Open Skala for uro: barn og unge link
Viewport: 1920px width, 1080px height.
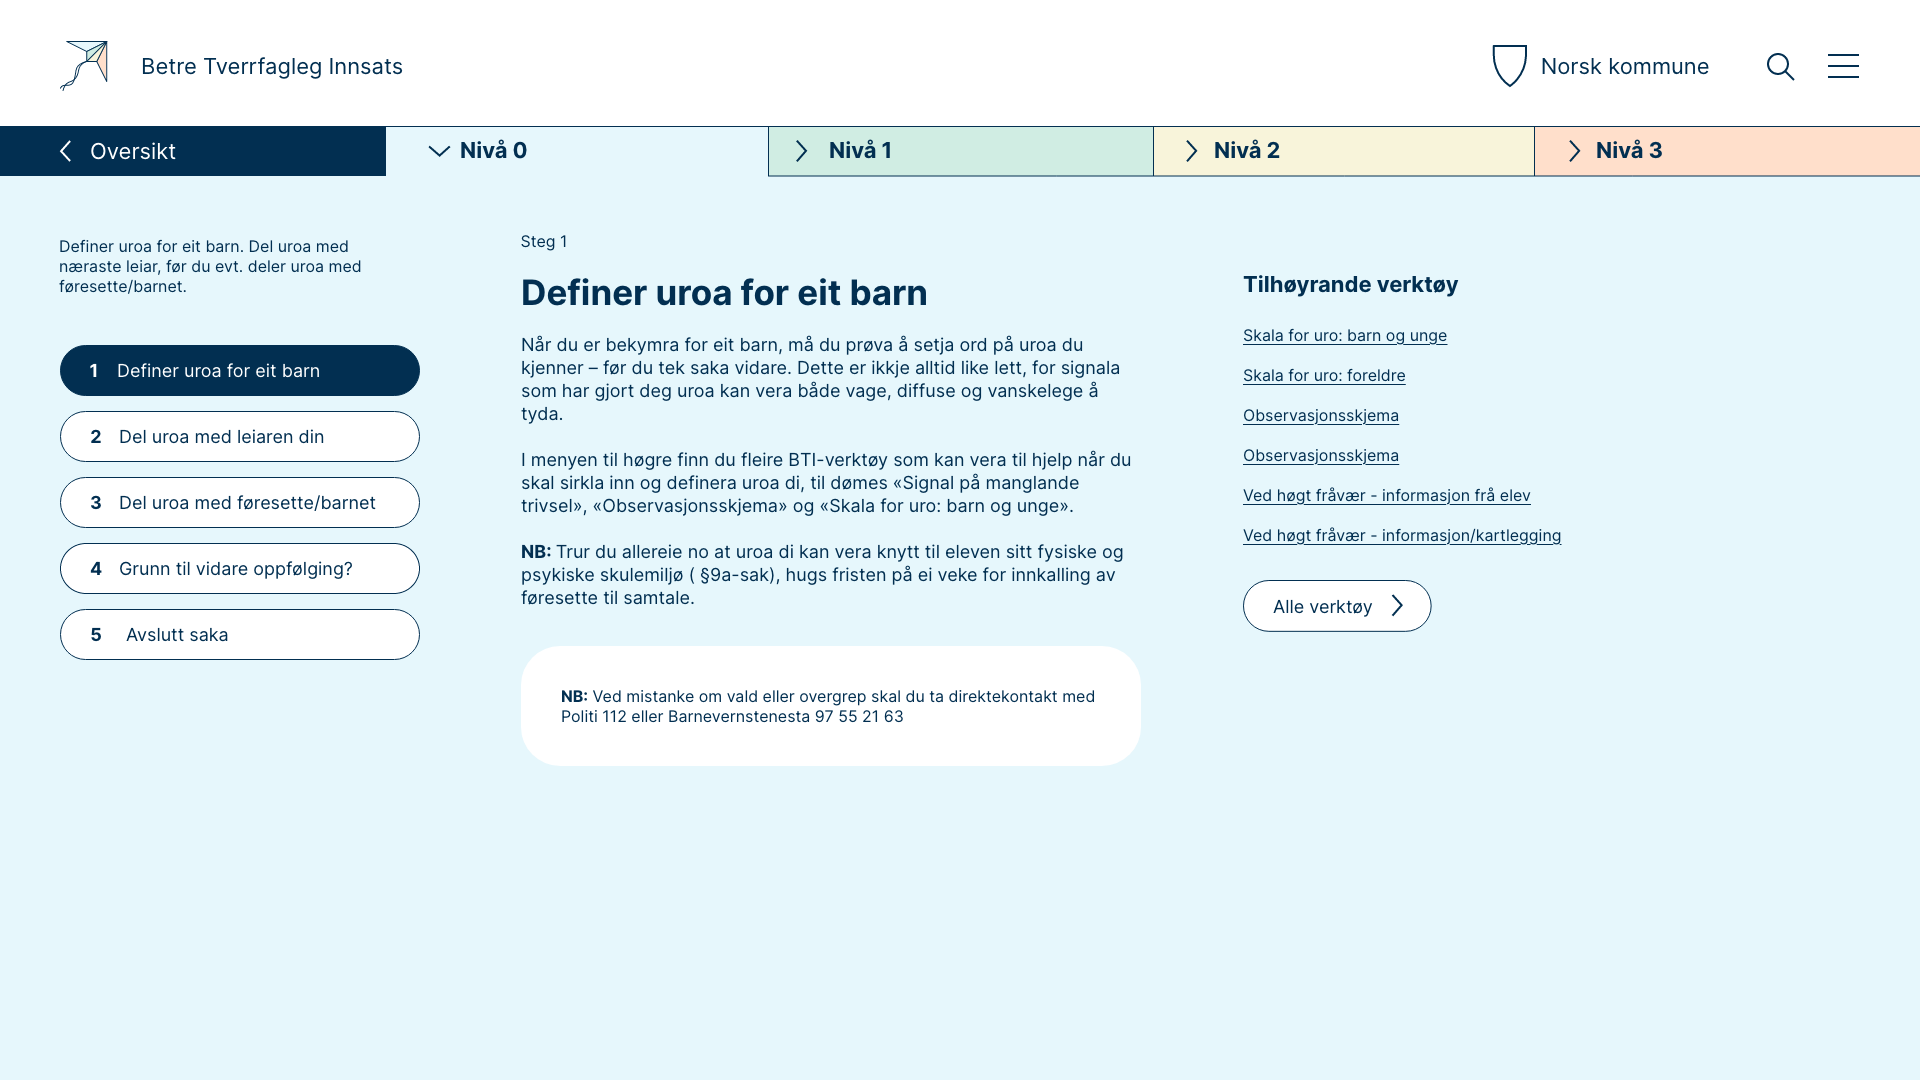[x=1344, y=336]
